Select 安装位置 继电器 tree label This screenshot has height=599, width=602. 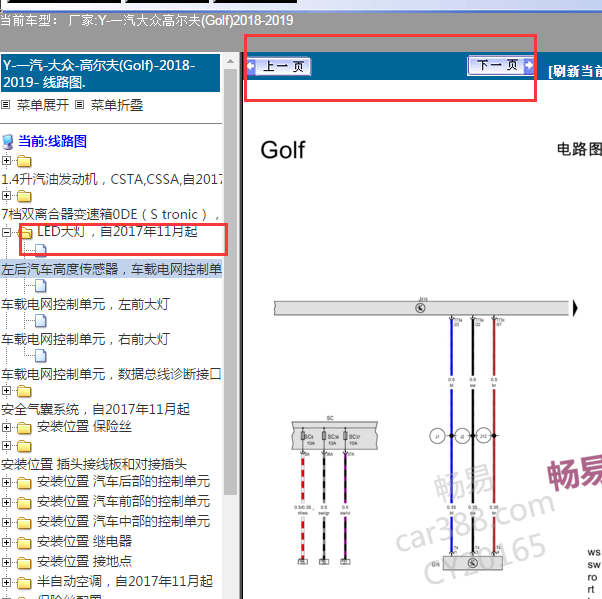pos(84,542)
